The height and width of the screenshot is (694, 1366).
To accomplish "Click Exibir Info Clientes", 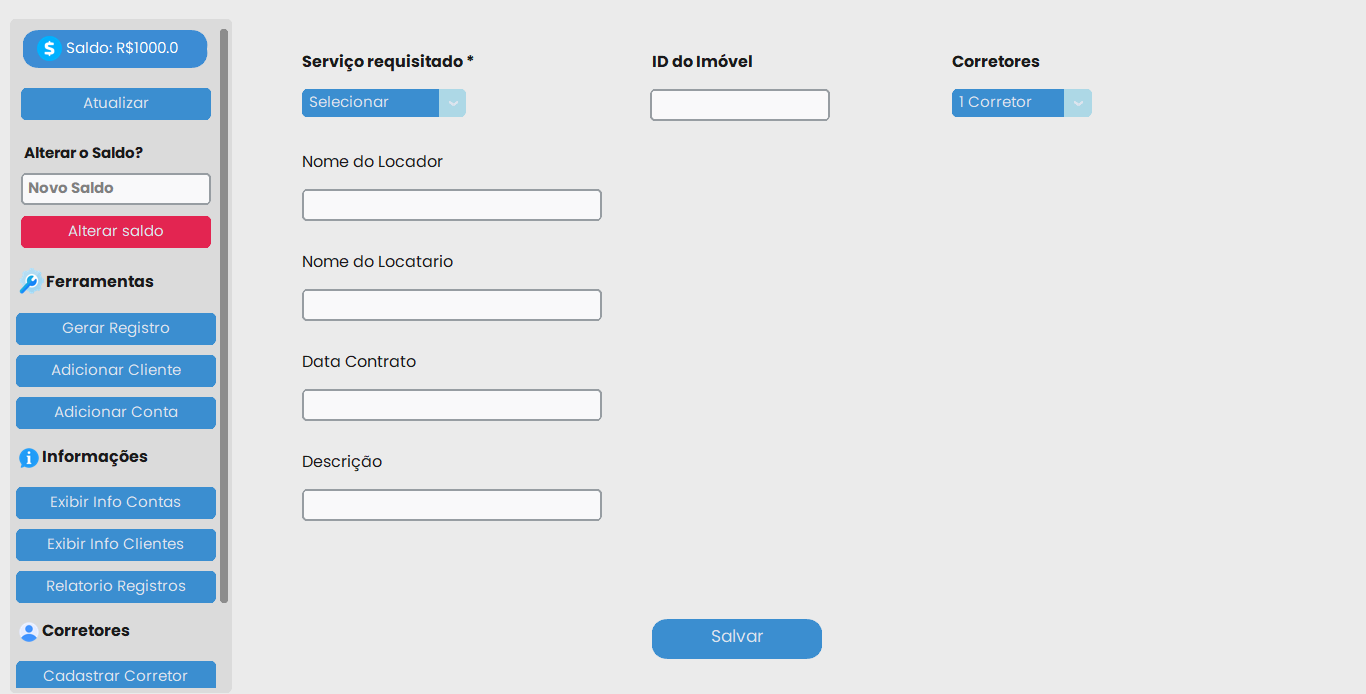I will click(115, 544).
